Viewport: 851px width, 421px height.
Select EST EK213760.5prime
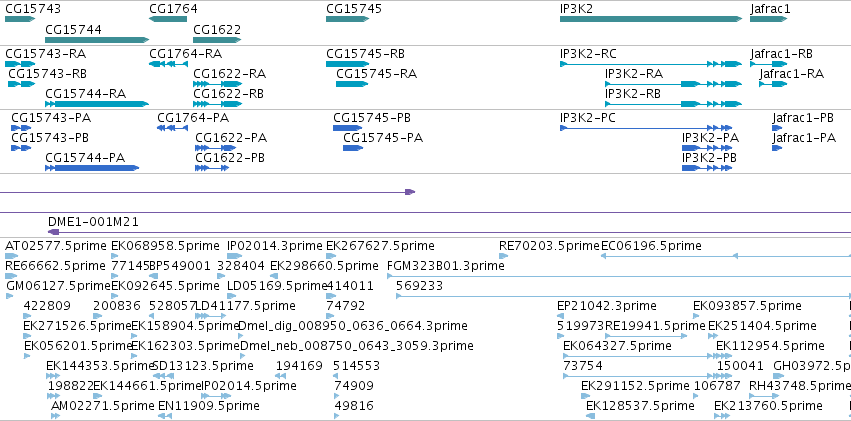pyautogui.click(x=722, y=416)
